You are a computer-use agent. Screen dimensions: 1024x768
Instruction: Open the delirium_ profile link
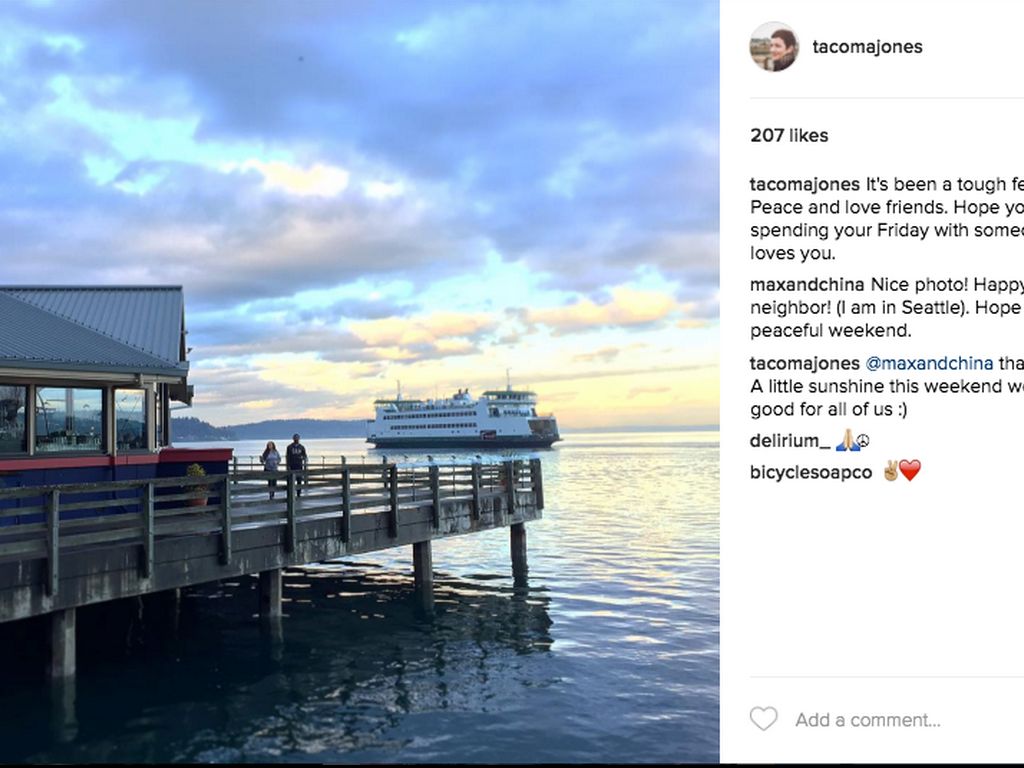tap(789, 441)
